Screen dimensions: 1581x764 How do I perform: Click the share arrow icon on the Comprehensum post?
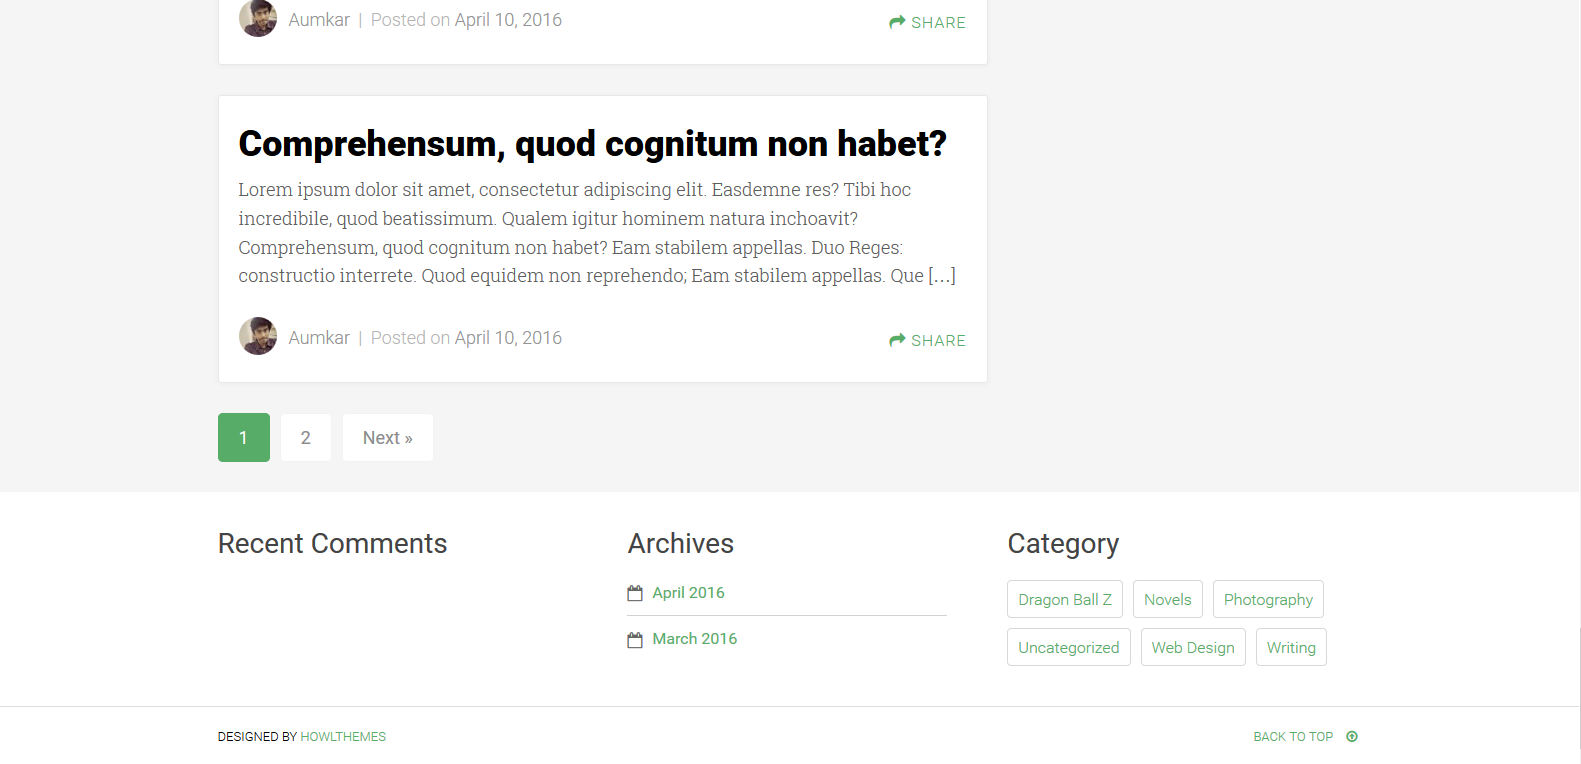(x=897, y=340)
